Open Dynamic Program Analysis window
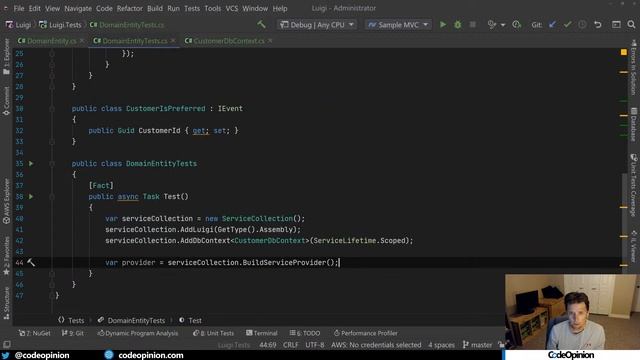 point(138,333)
